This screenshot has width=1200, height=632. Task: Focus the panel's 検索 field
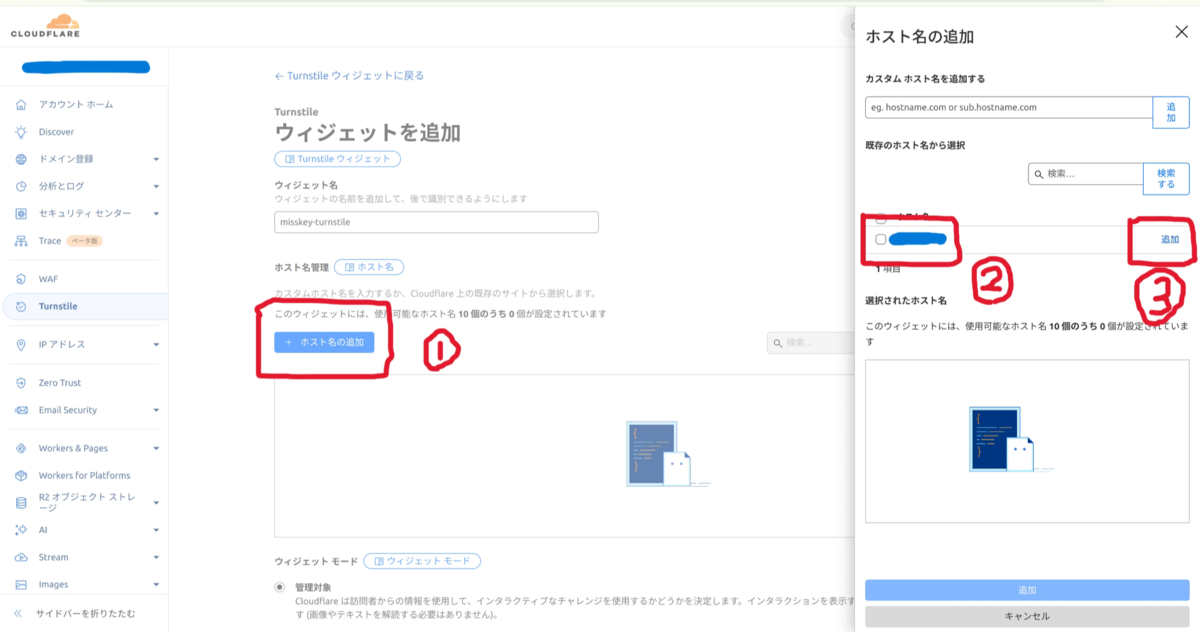point(1085,174)
